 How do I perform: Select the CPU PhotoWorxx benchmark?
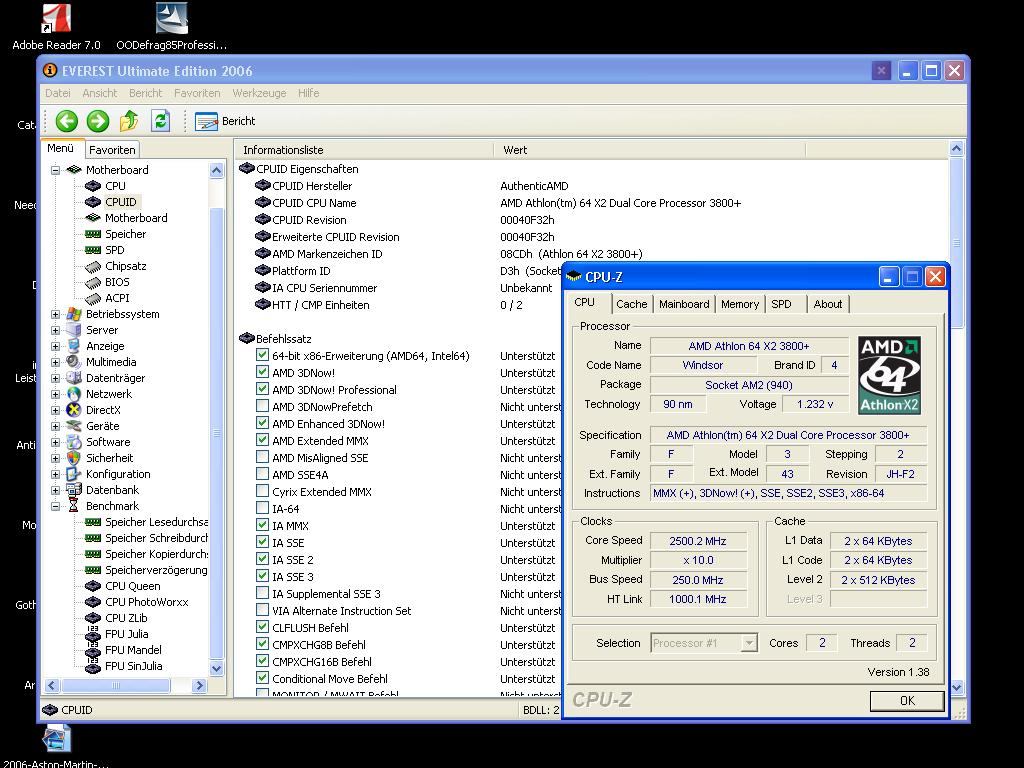146,601
